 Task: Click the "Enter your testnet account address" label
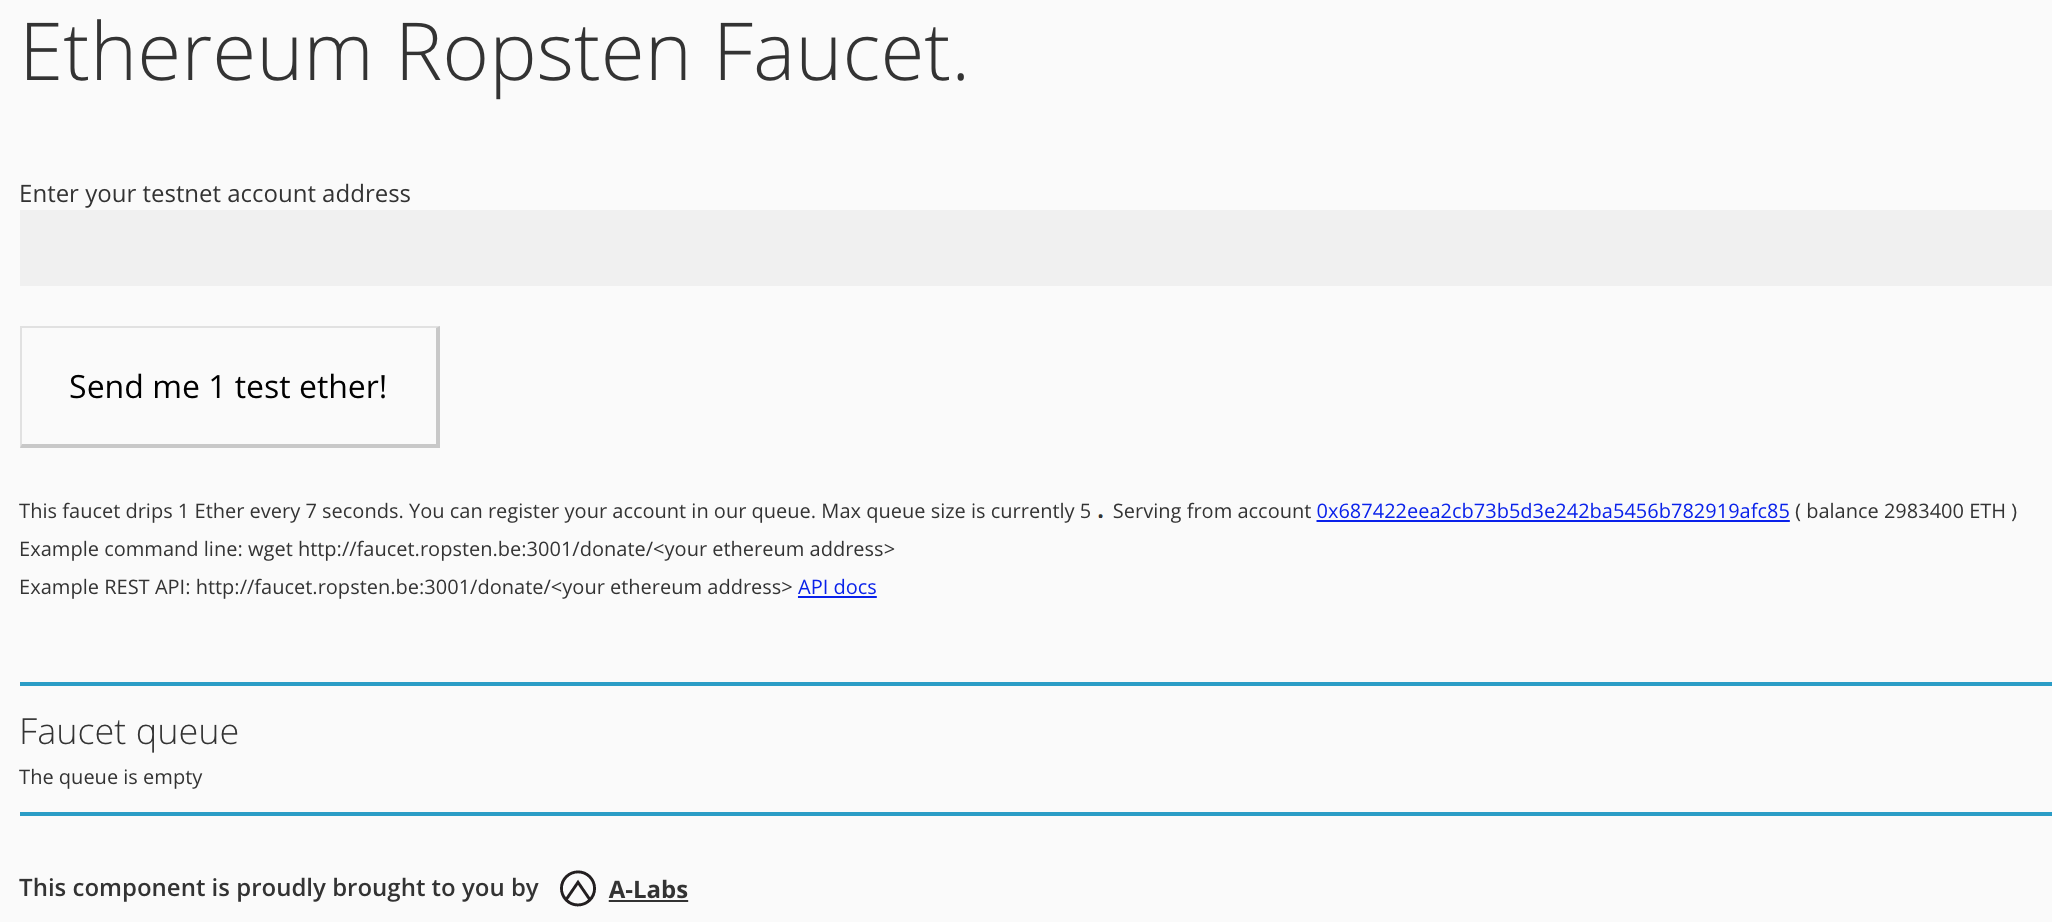215,193
